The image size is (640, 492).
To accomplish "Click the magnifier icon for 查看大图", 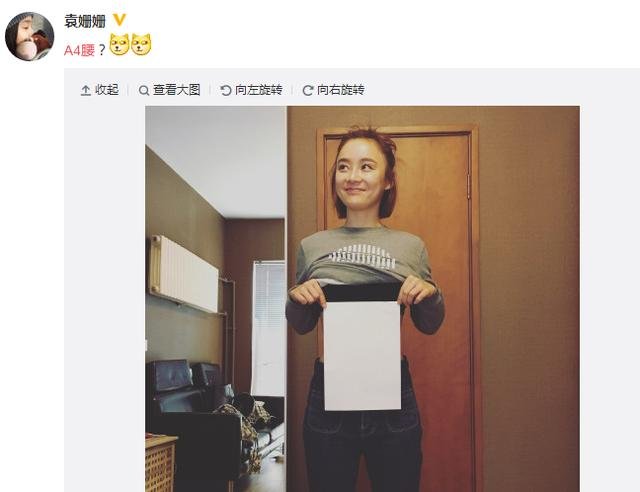I will 144,90.
